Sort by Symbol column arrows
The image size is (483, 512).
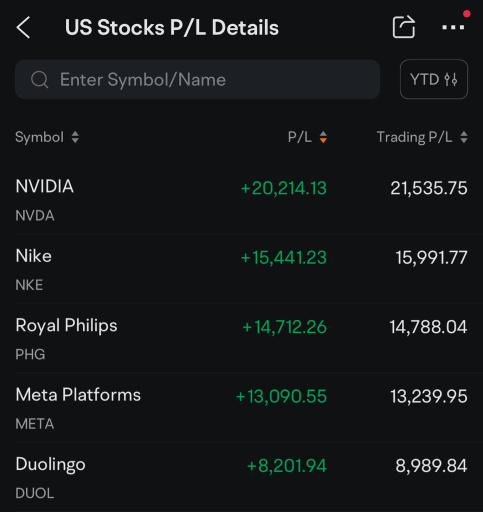75,137
